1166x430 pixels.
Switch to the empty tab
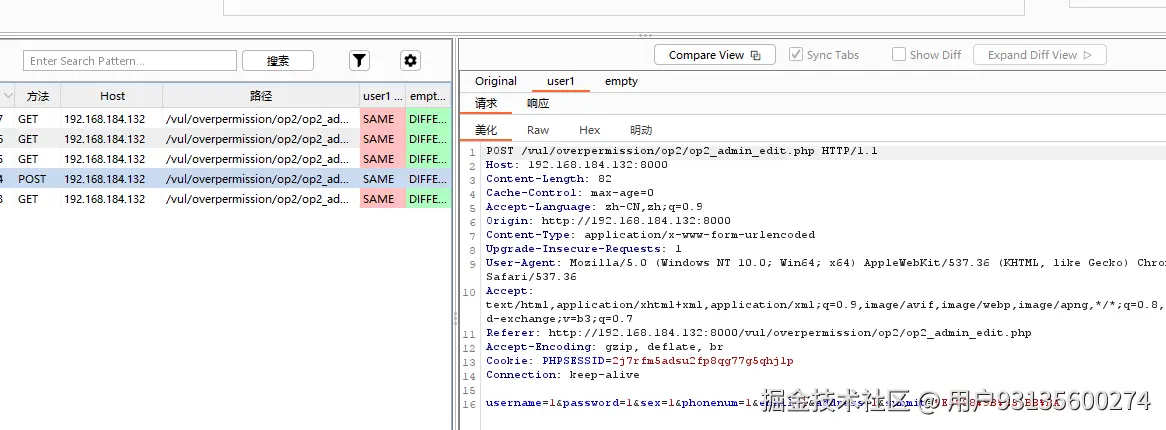621,81
